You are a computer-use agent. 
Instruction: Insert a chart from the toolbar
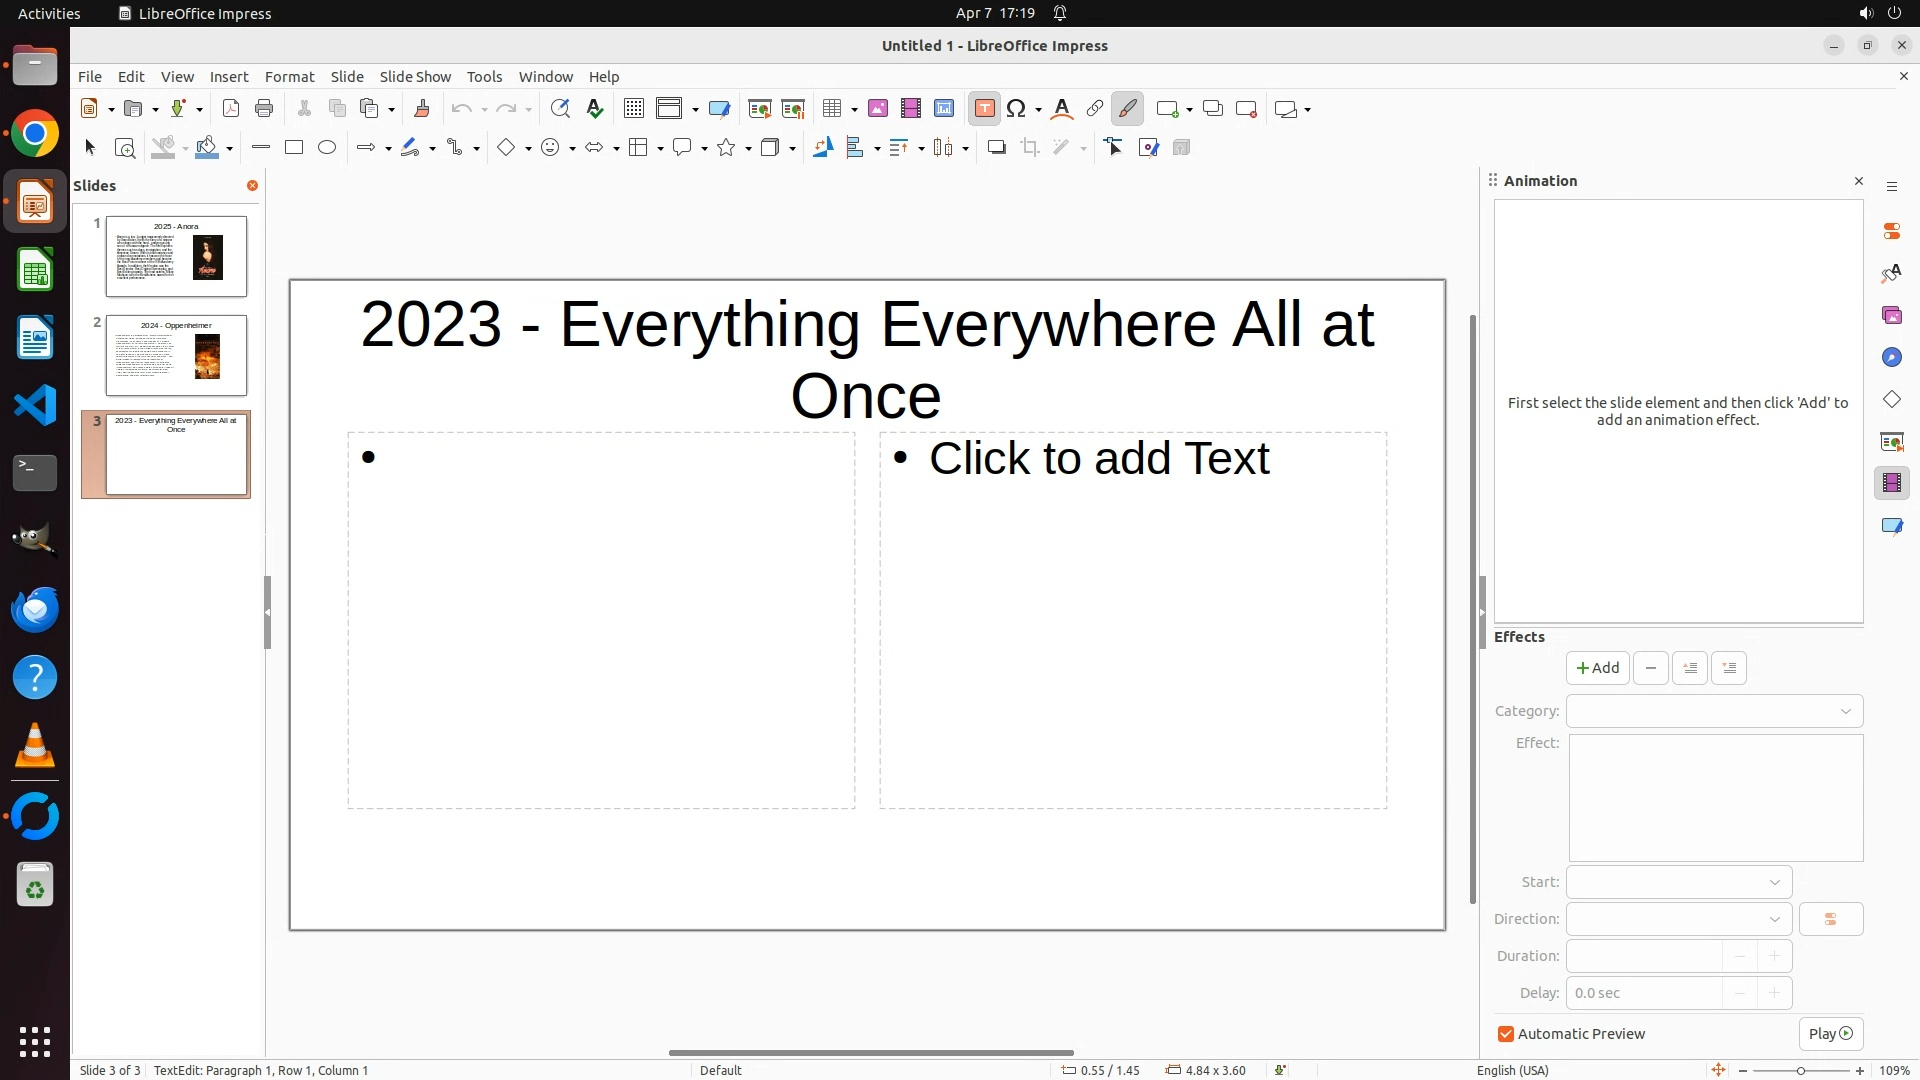tap(944, 109)
